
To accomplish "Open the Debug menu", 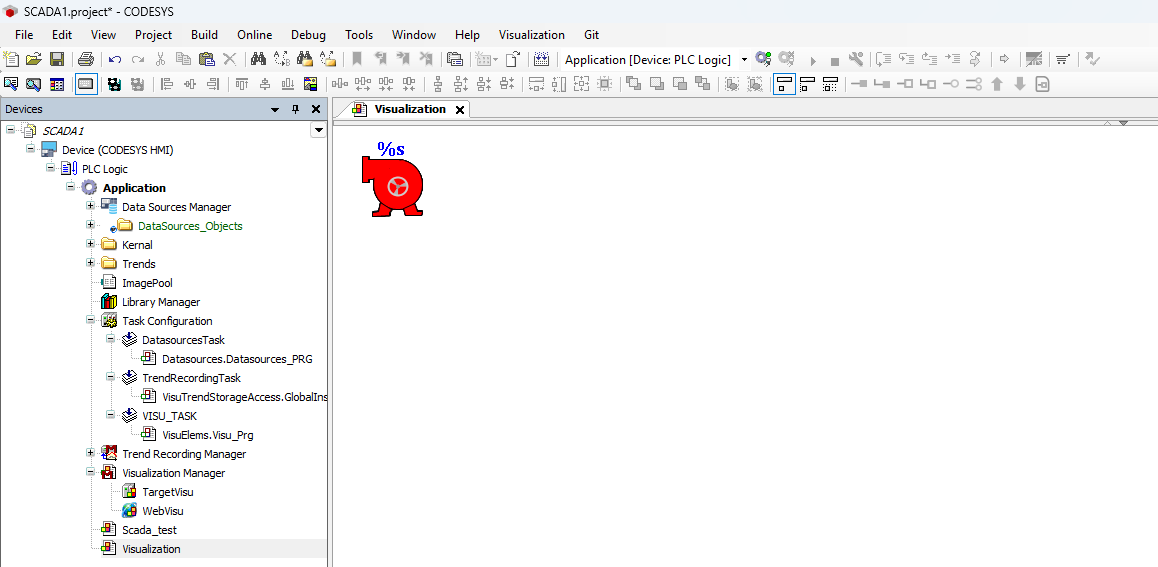I will point(308,35).
